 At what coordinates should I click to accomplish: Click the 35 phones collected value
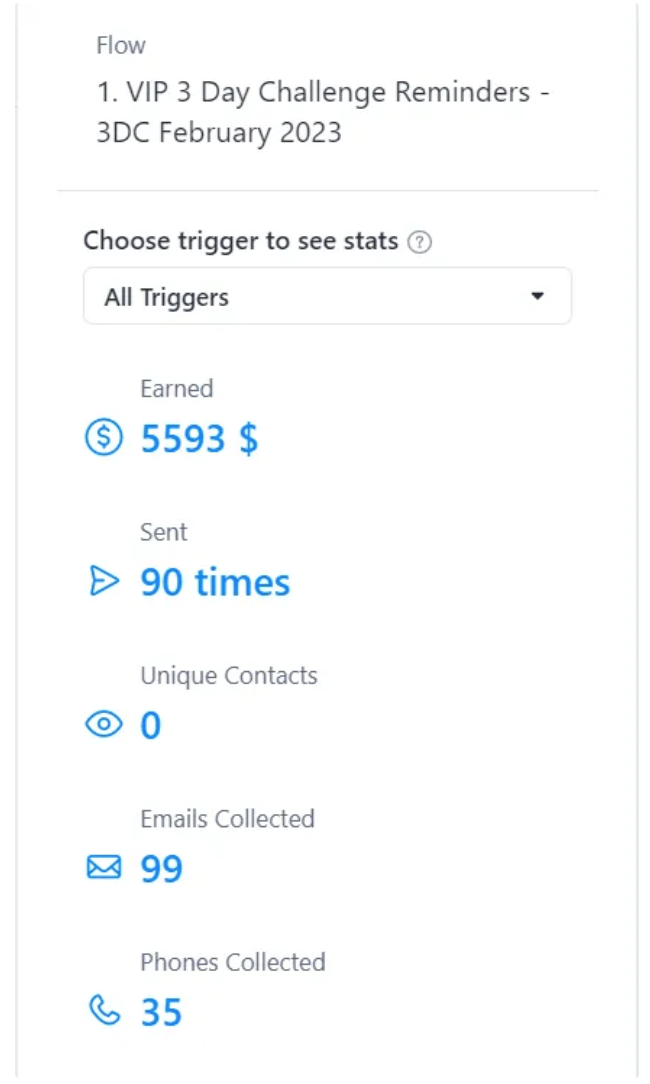coord(161,1012)
